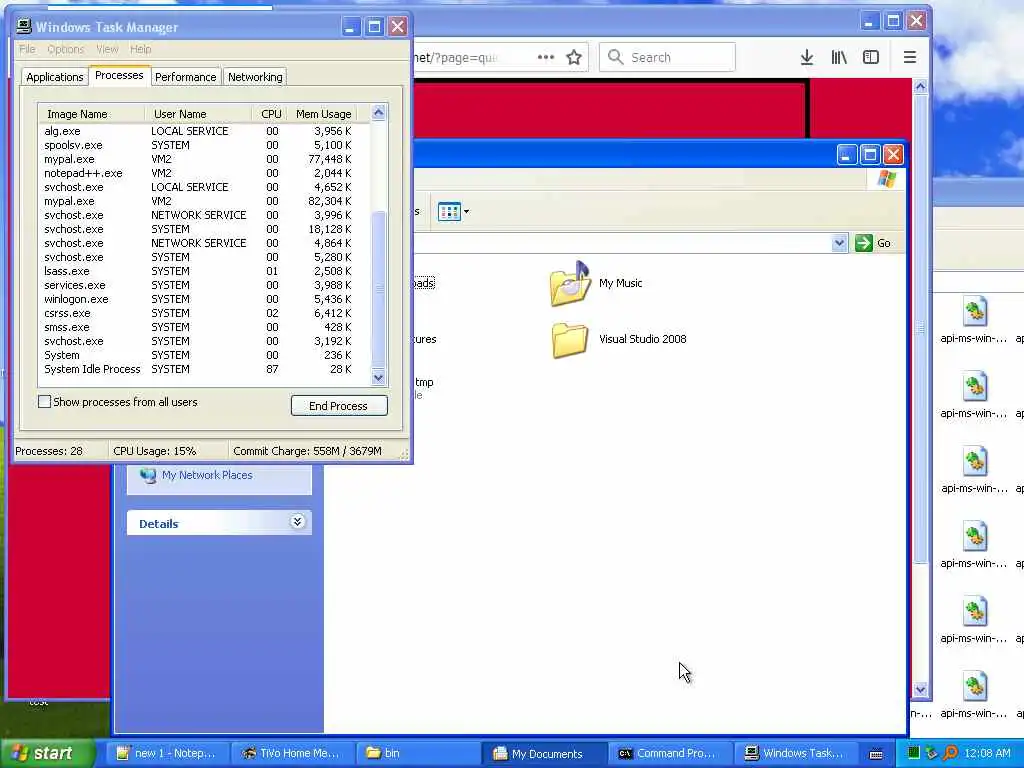Click the Windows flag logo in Explorer

point(887,178)
